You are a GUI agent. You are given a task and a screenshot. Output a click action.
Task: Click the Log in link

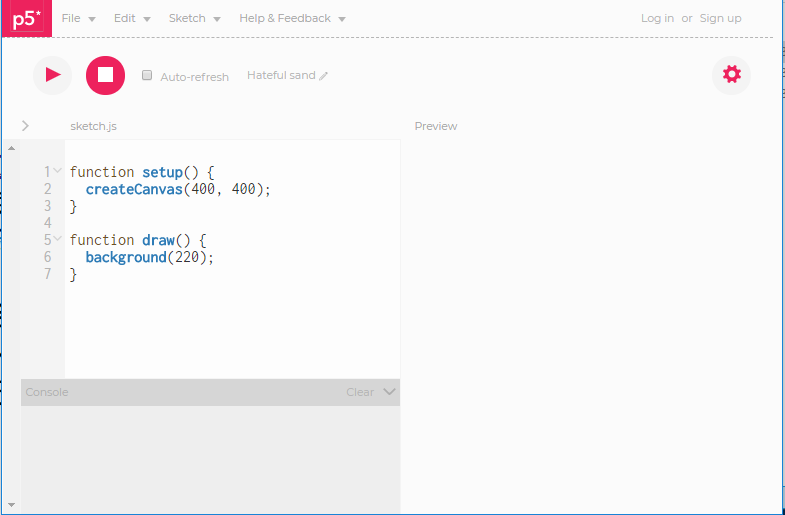[x=657, y=18]
